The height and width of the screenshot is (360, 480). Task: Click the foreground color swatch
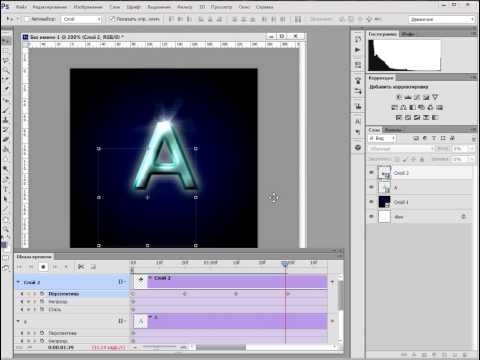(x=4, y=245)
